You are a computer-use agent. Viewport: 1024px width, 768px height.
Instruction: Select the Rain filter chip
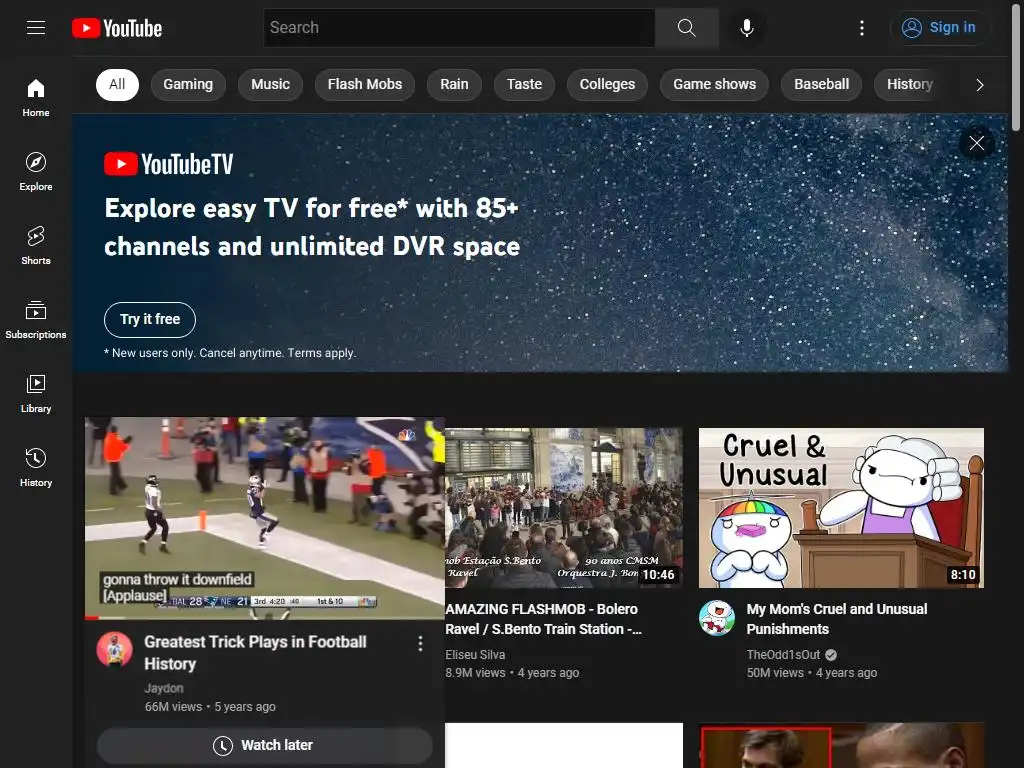click(455, 84)
